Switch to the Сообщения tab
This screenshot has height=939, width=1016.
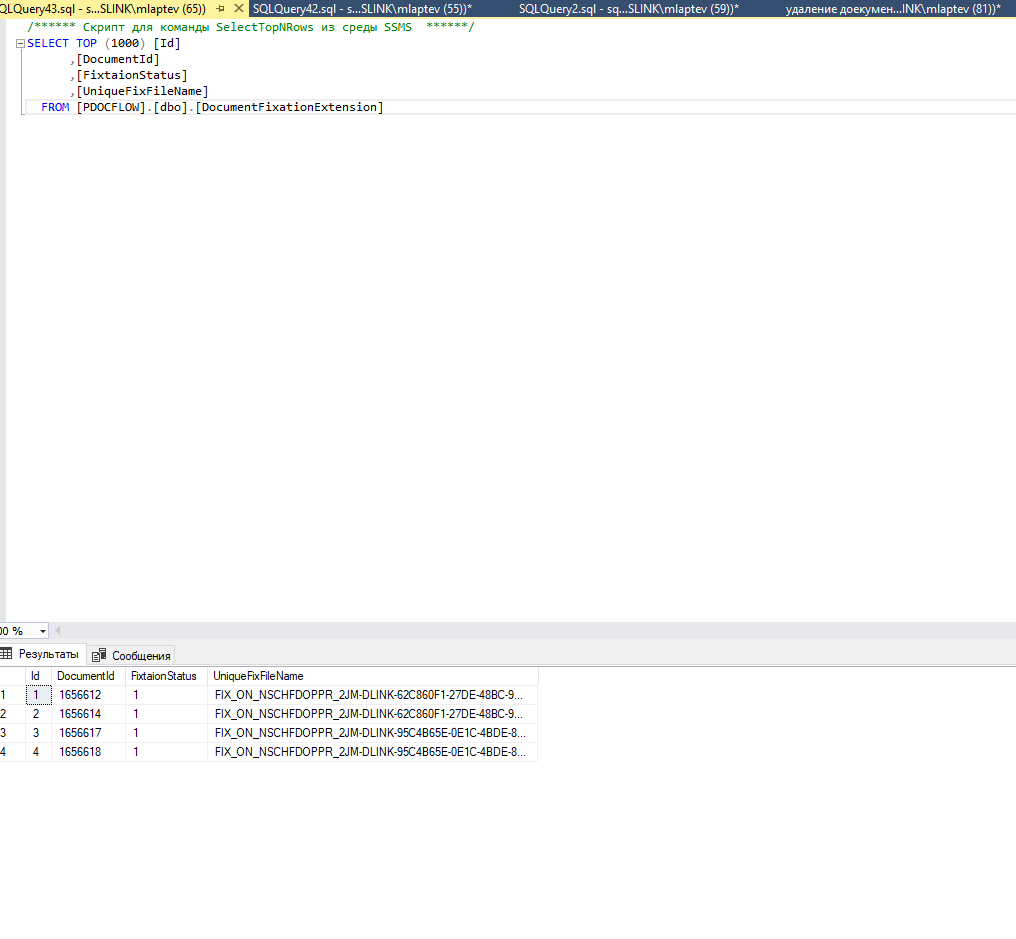coord(131,656)
